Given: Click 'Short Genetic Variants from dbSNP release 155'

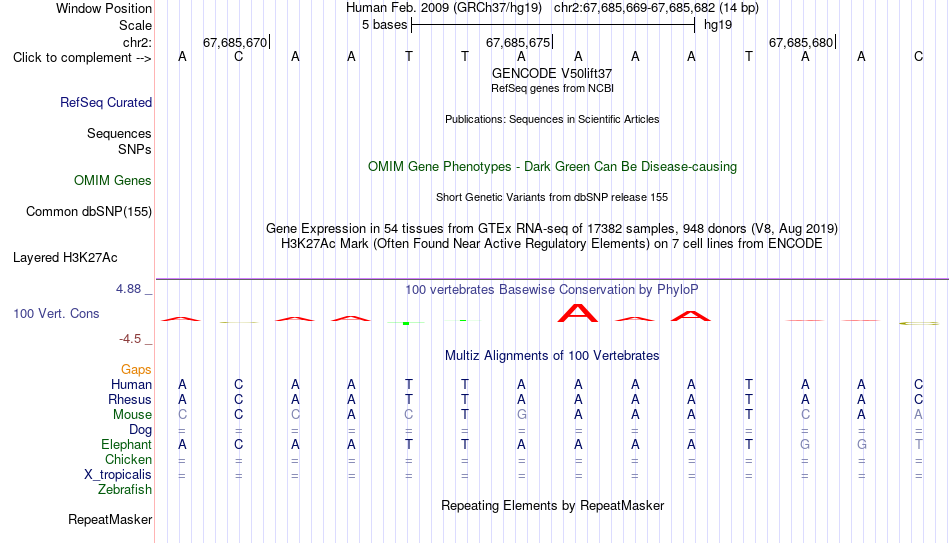Looking at the screenshot, I should 552,197.
